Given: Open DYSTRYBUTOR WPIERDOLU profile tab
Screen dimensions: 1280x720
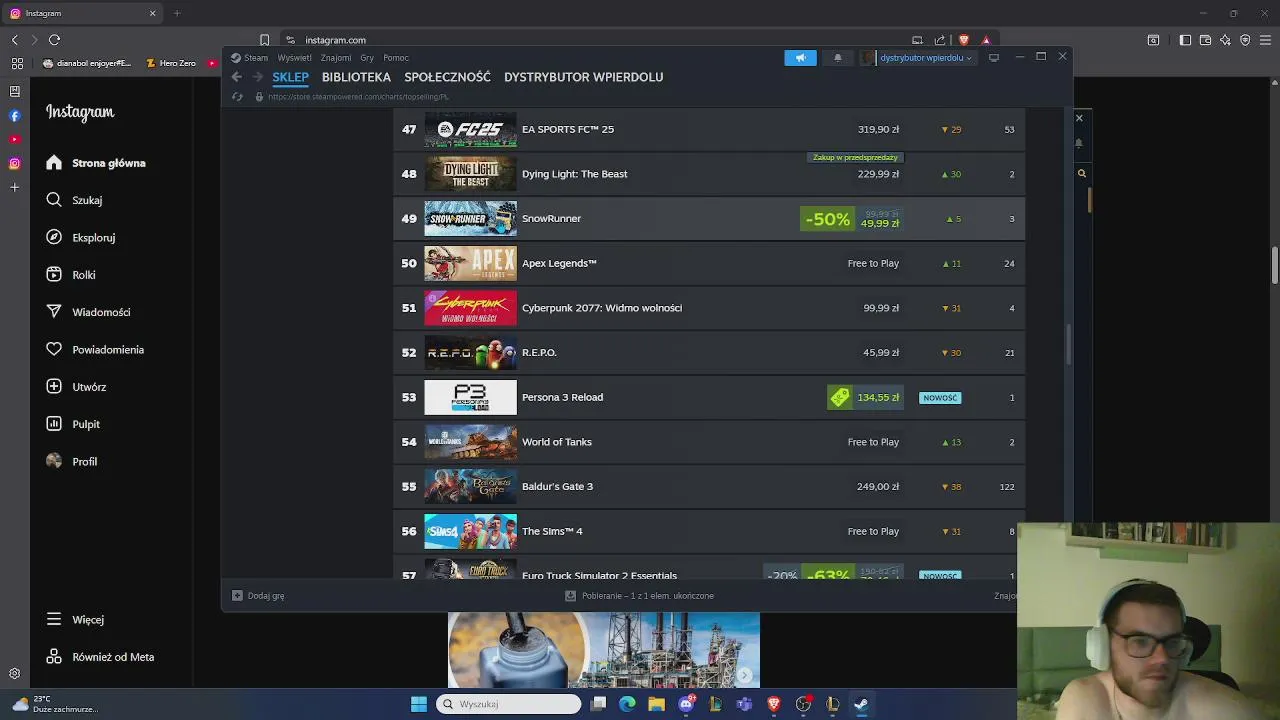Looking at the screenshot, I should coord(583,77).
